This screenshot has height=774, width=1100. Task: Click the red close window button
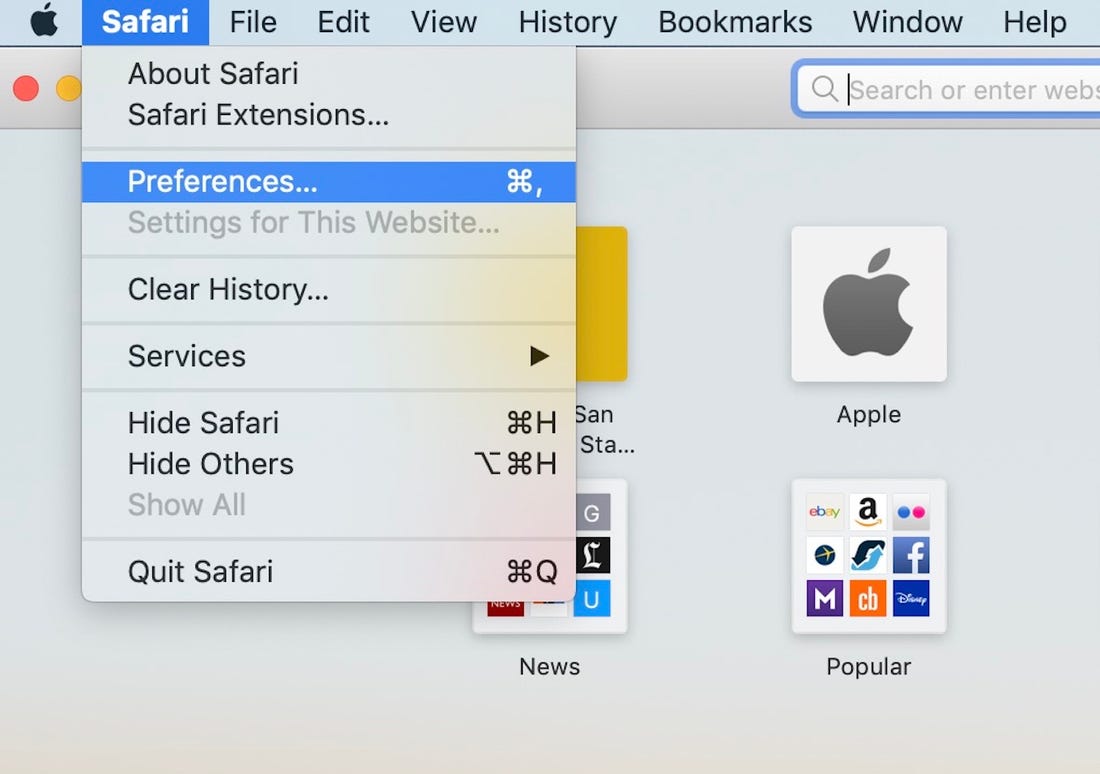[x=26, y=89]
